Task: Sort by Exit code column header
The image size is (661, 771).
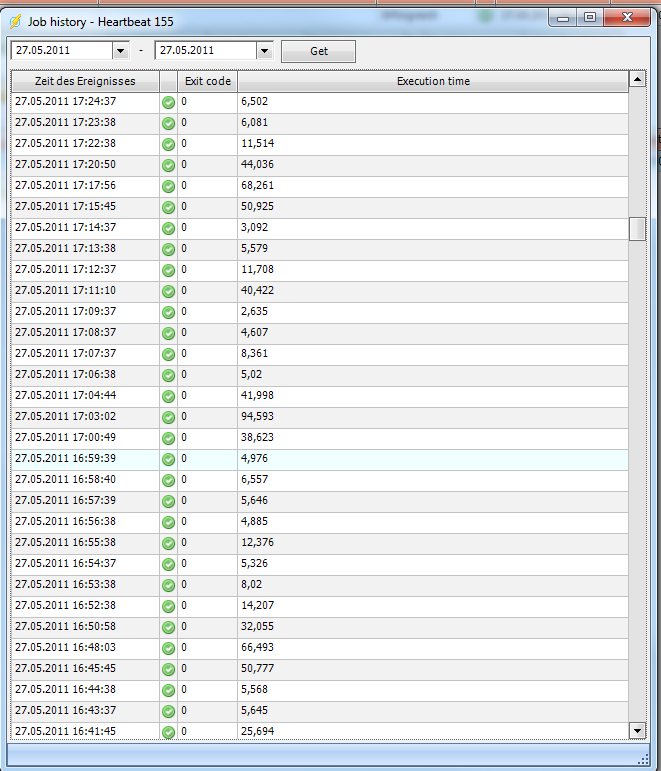Action: point(208,81)
